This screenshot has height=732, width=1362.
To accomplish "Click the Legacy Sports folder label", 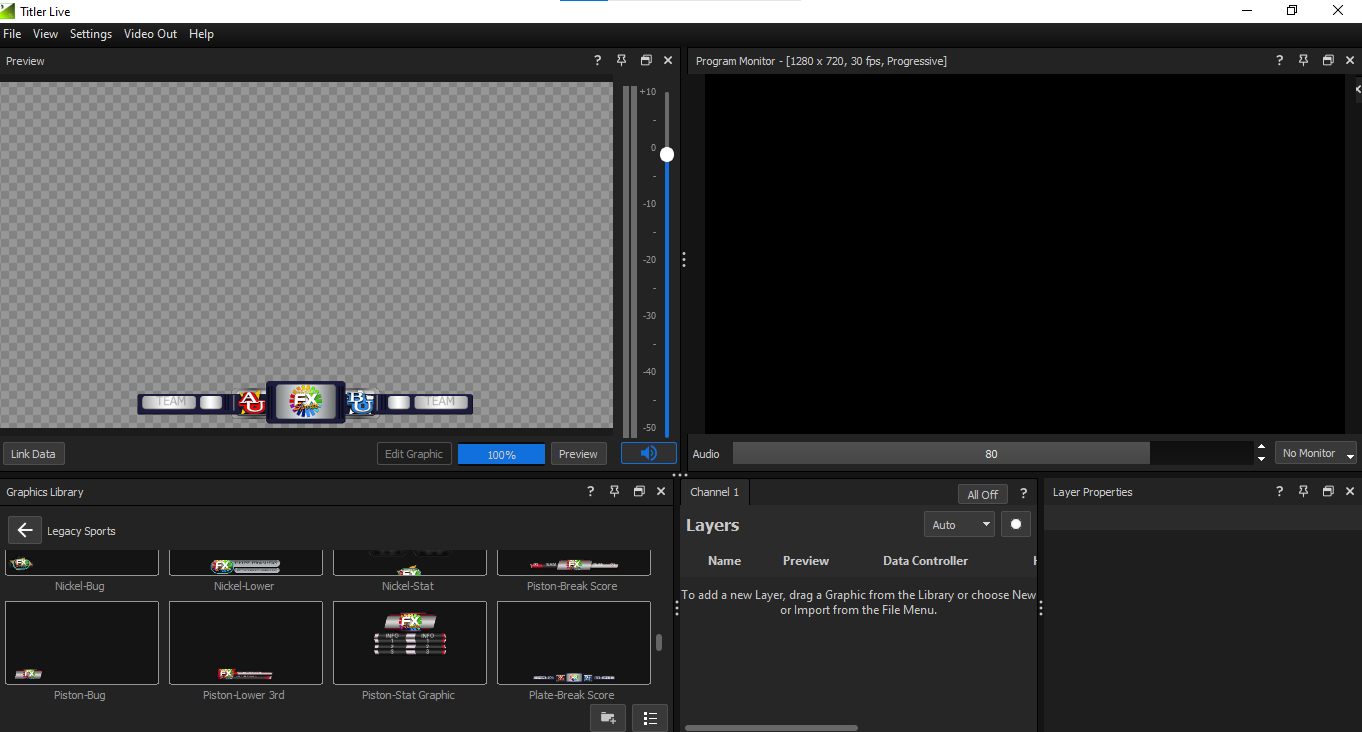I will point(81,531).
